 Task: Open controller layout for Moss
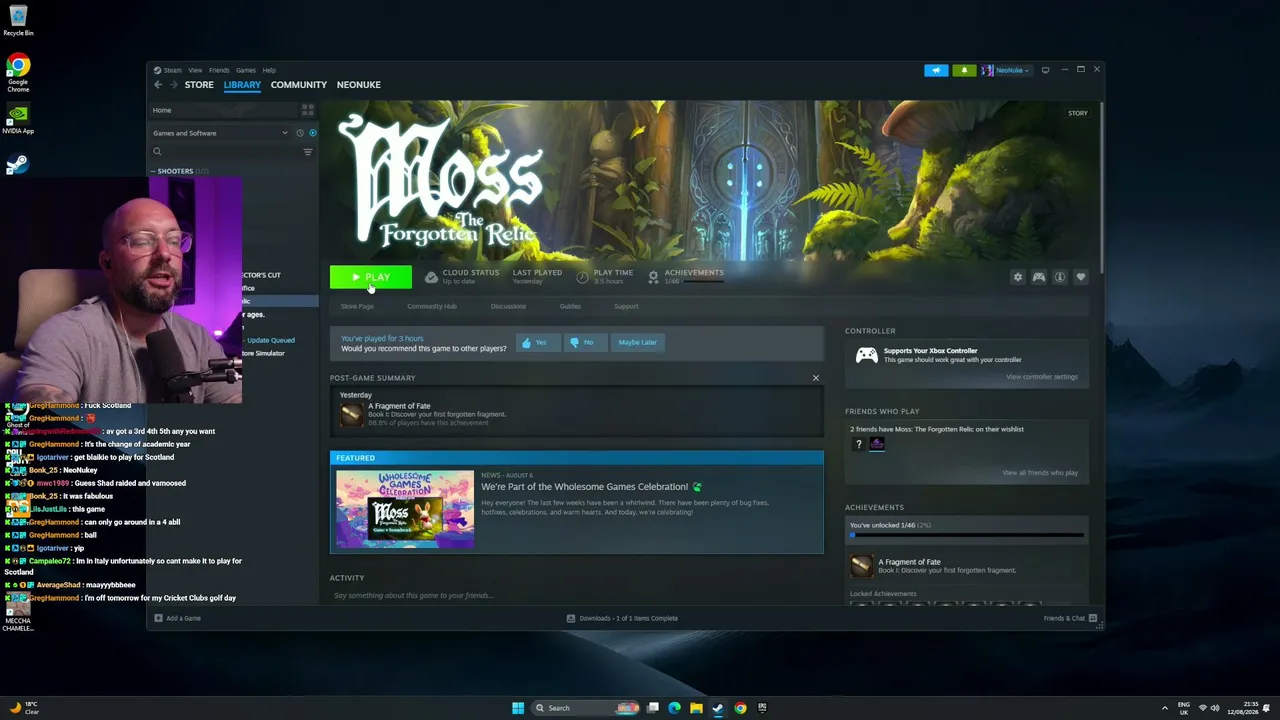click(x=1039, y=277)
